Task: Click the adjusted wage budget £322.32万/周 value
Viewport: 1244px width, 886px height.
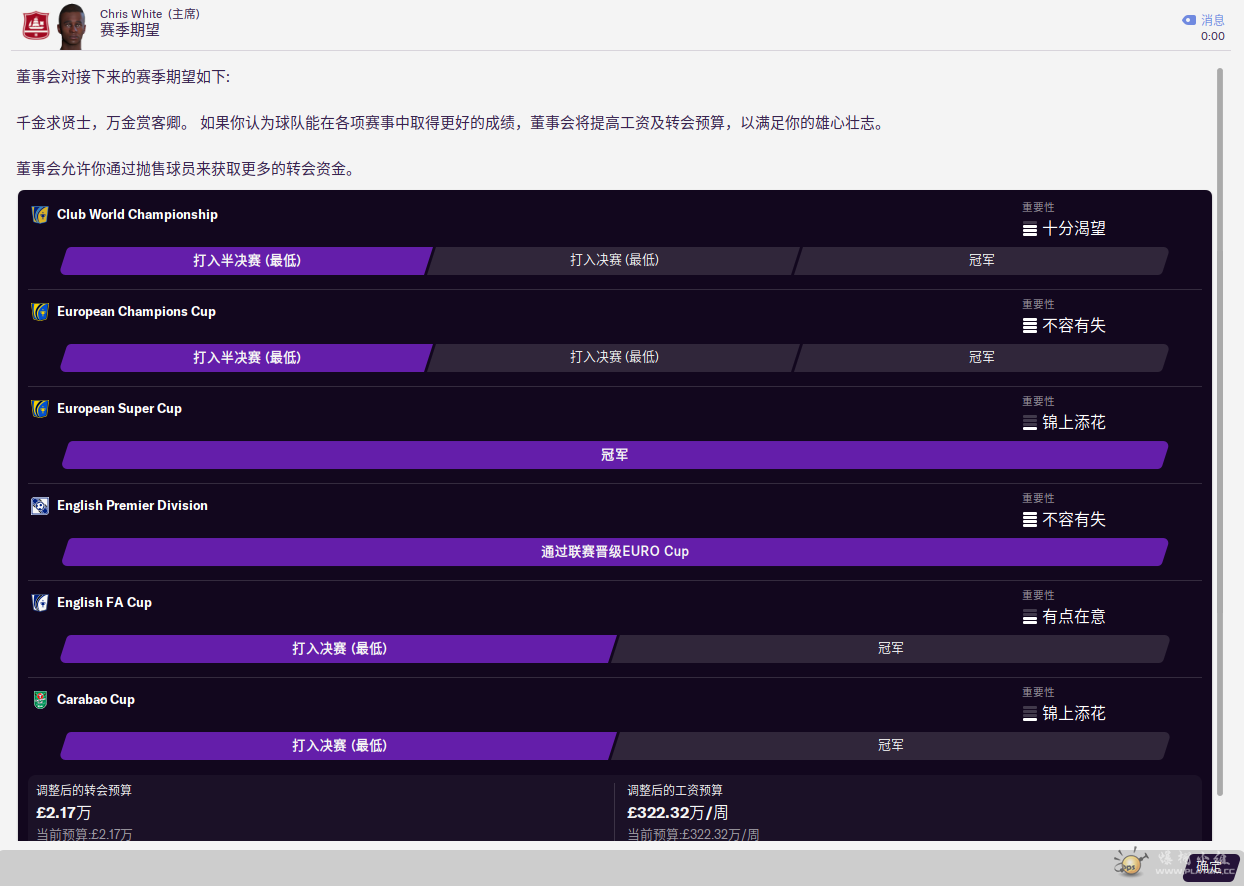Action: (677, 812)
